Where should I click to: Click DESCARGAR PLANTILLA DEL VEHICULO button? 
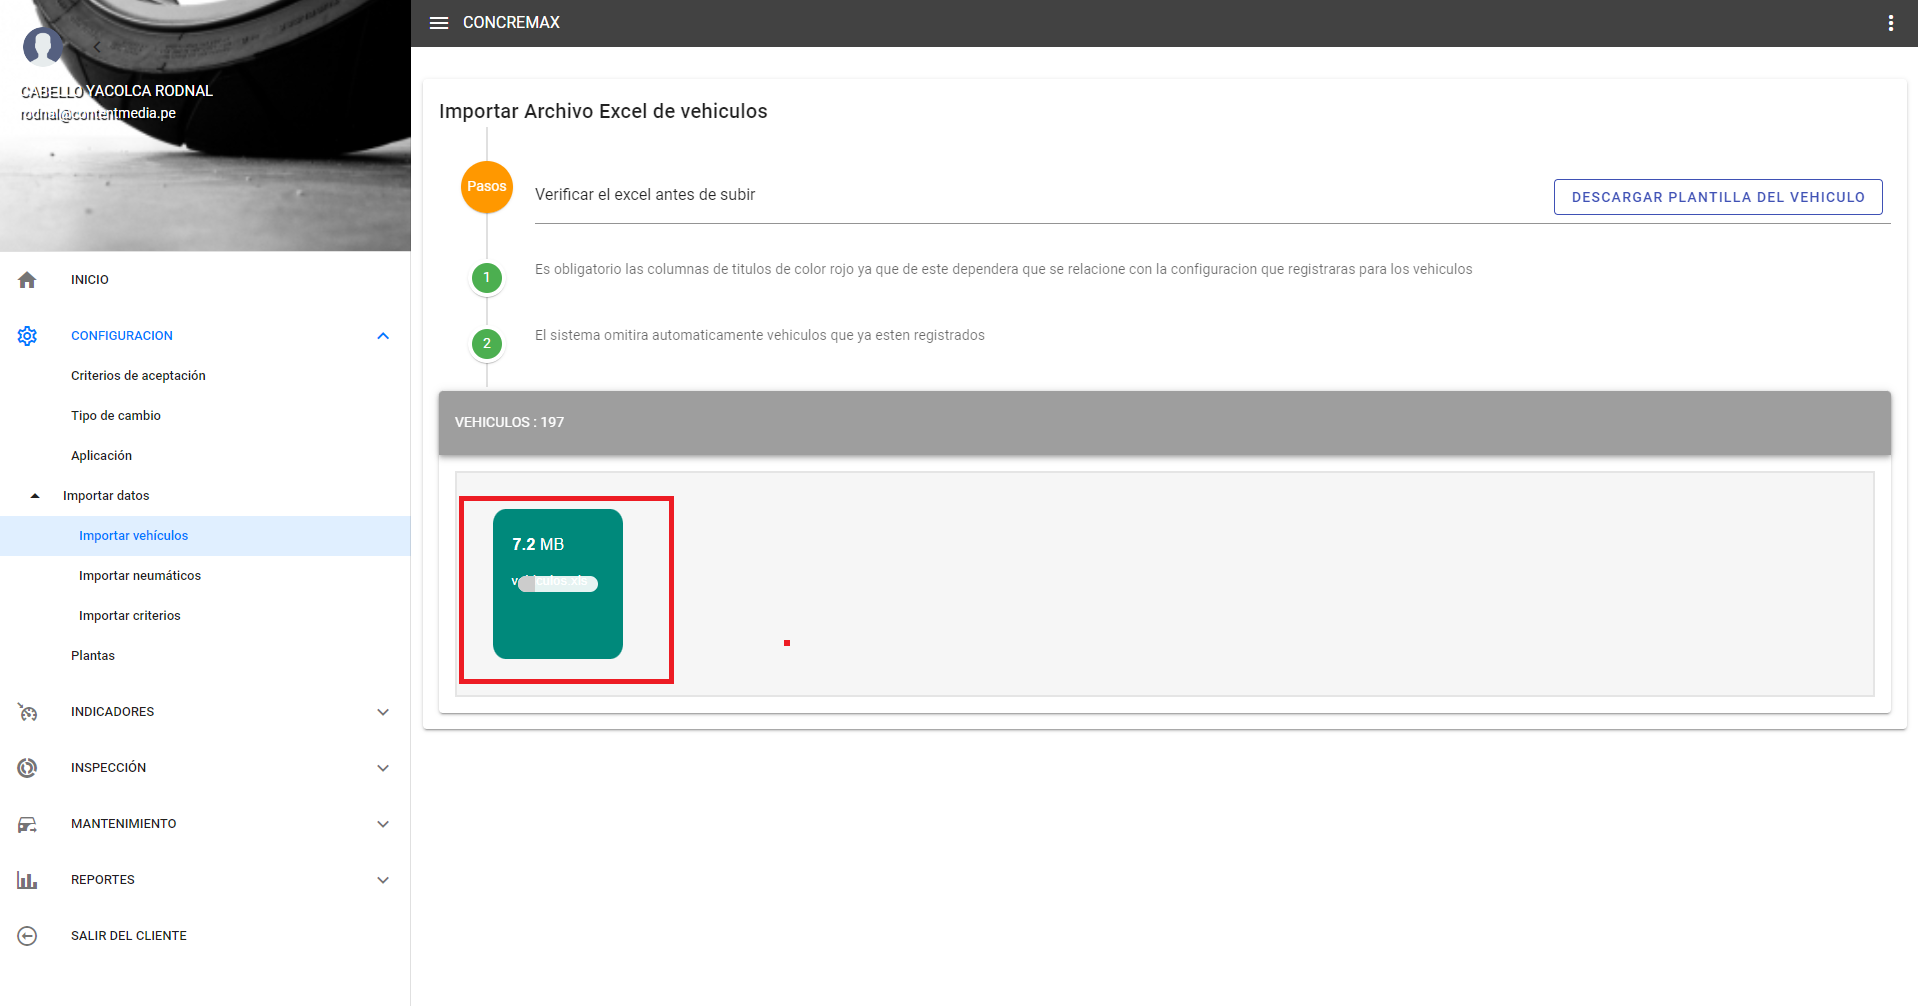1717,197
